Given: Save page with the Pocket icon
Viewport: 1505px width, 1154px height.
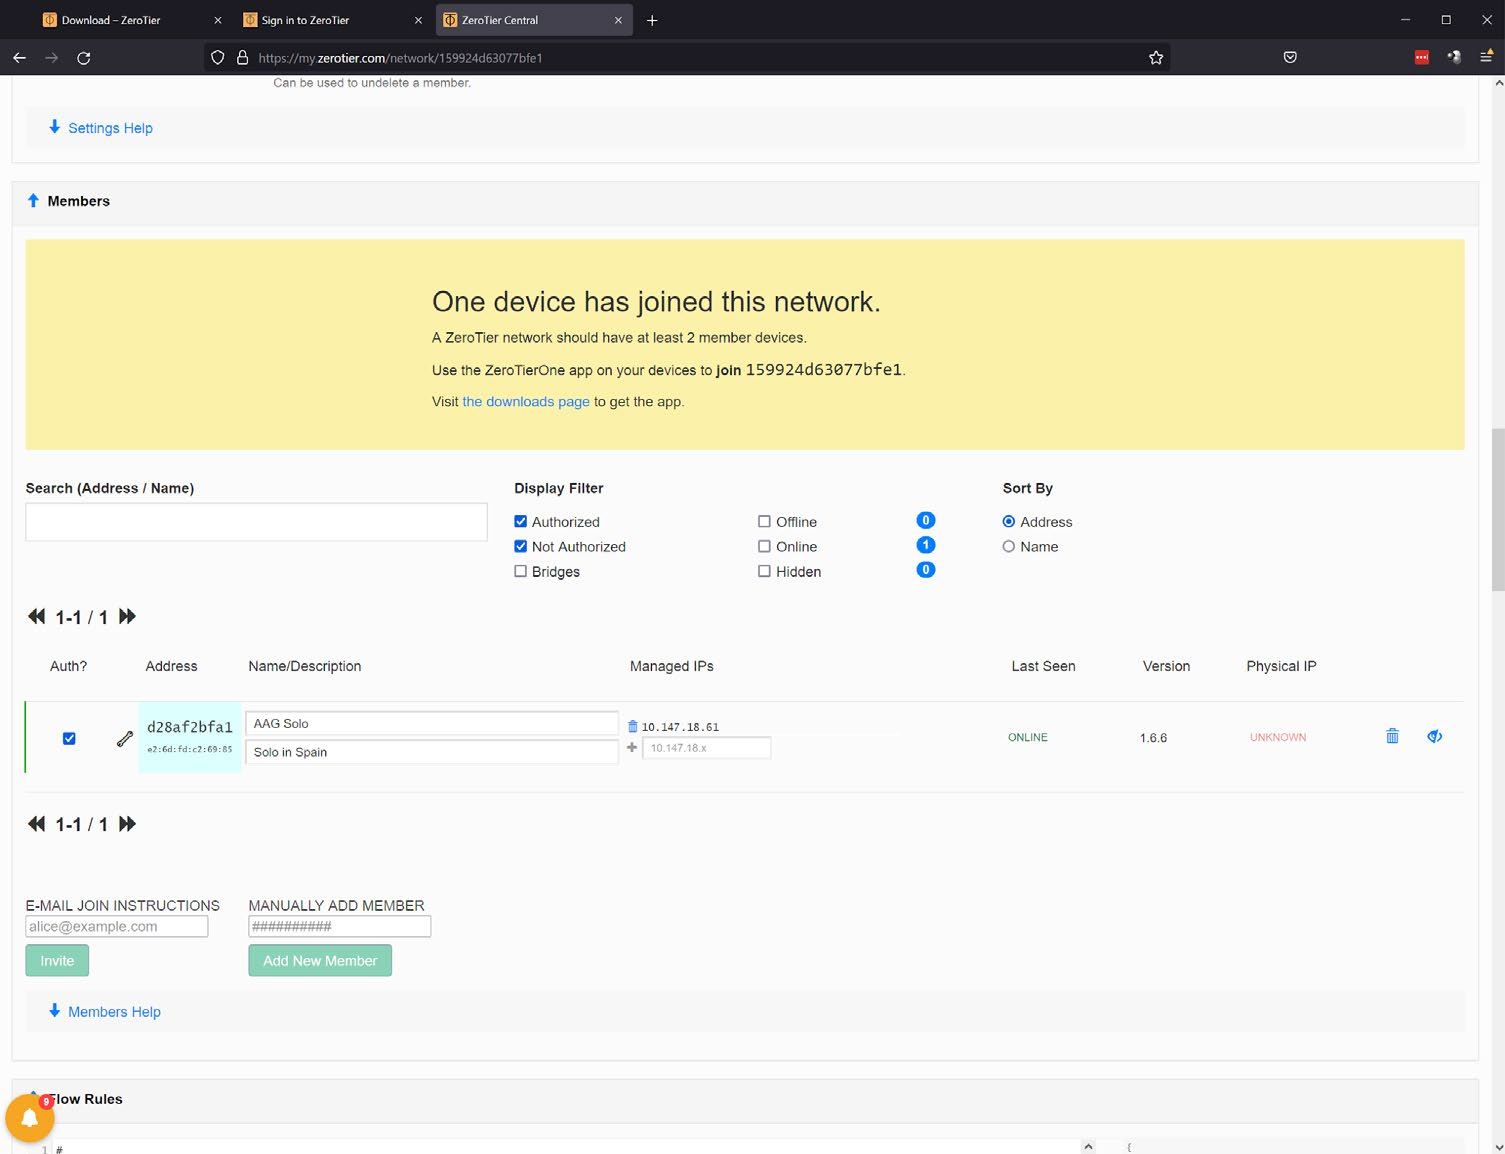Looking at the screenshot, I should (x=1290, y=58).
